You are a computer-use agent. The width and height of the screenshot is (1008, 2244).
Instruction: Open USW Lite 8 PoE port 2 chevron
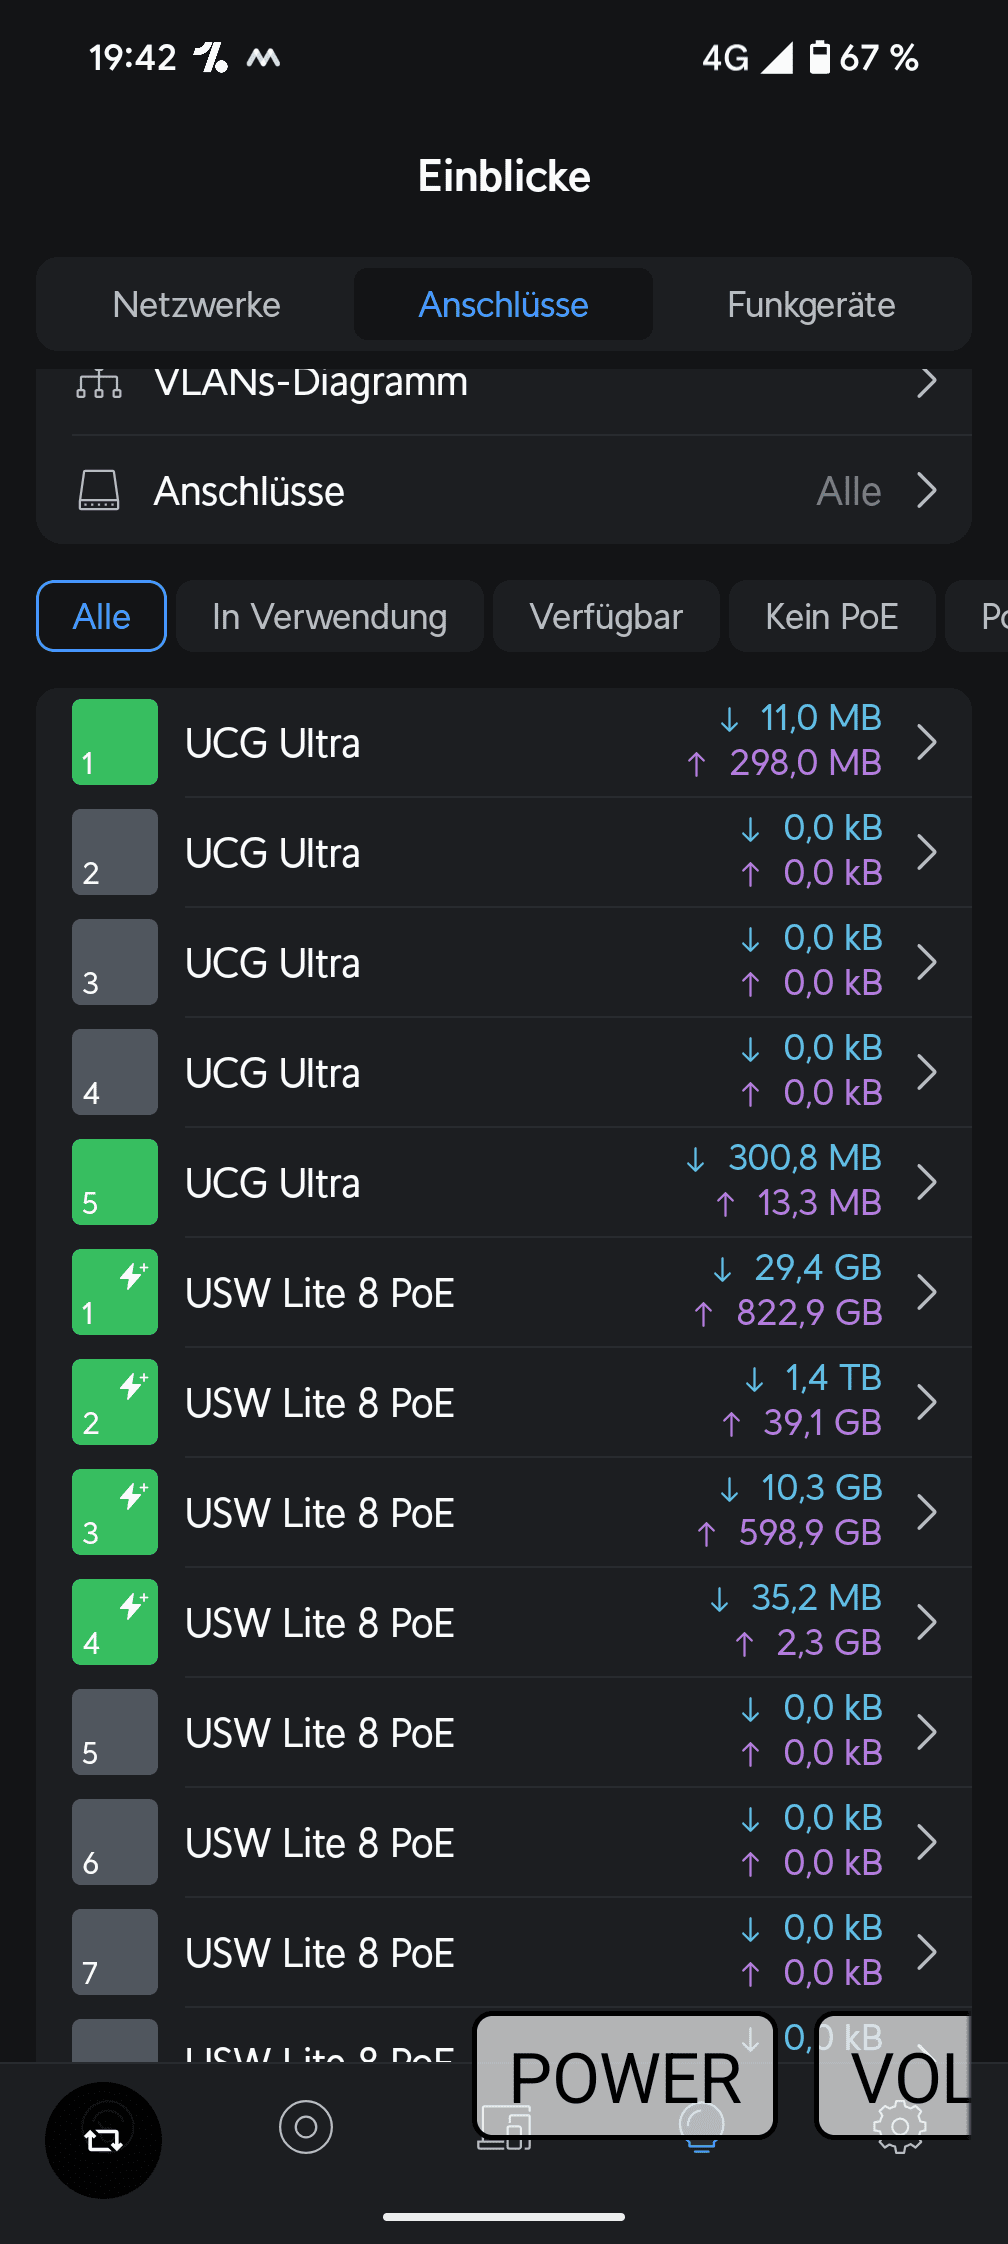(x=927, y=1402)
